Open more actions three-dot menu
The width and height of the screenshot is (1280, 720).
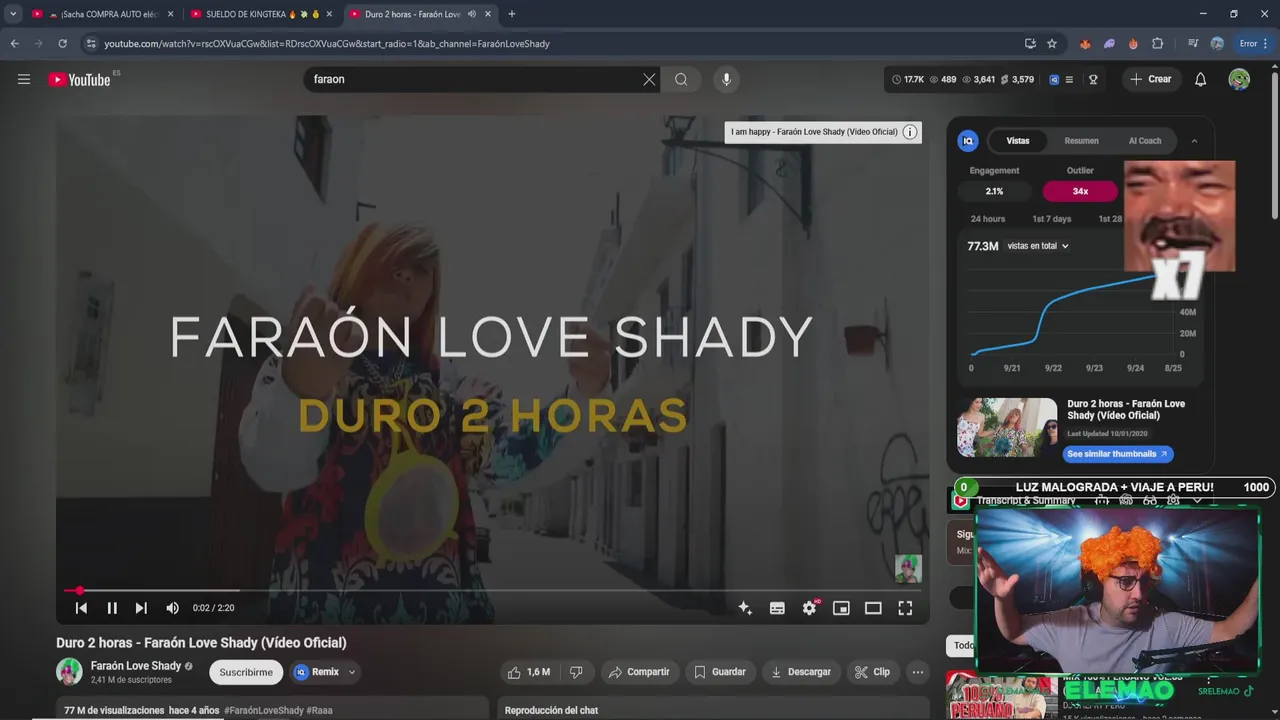(x=917, y=672)
